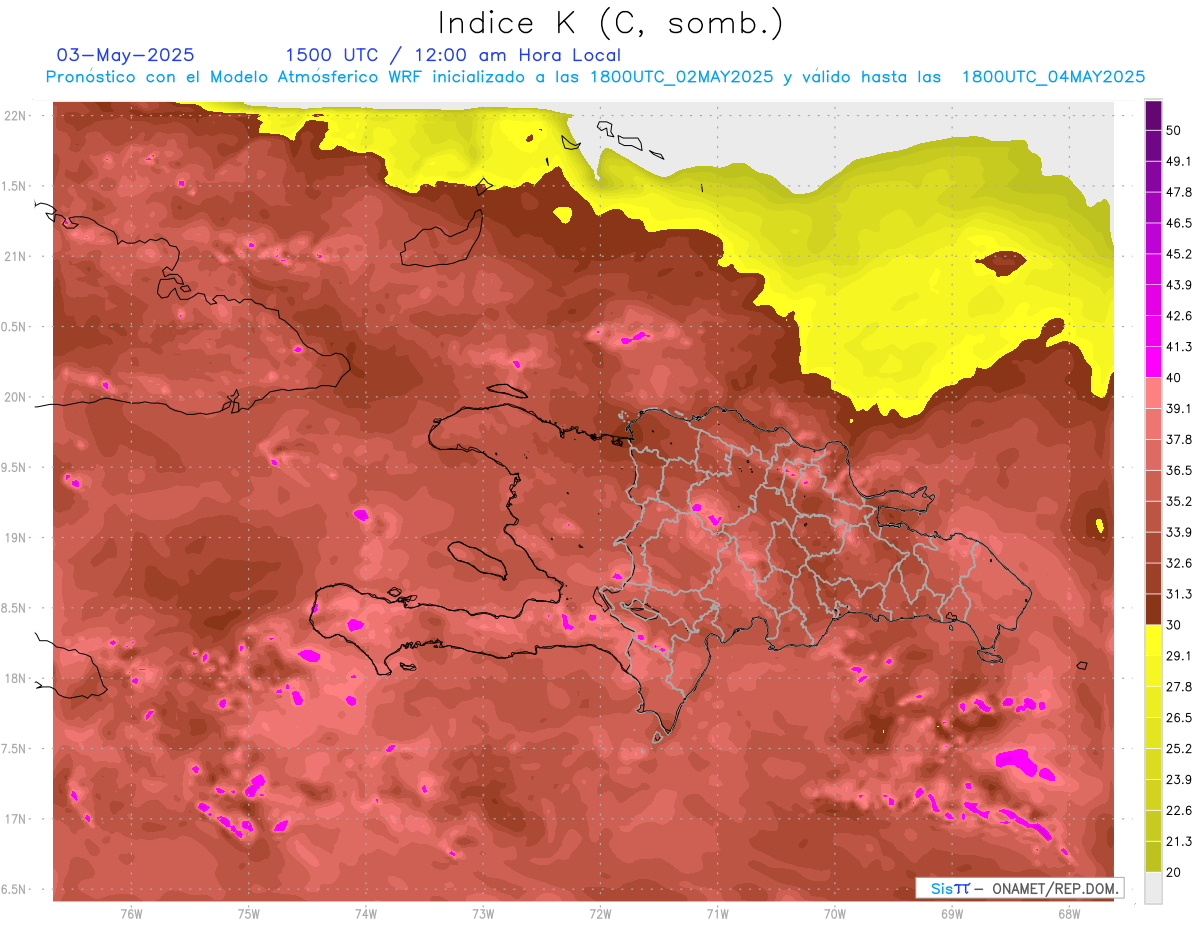This screenshot has width=1200, height=927.
Task: Click the '41.3' colorbar value
Action: point(1179,347)
